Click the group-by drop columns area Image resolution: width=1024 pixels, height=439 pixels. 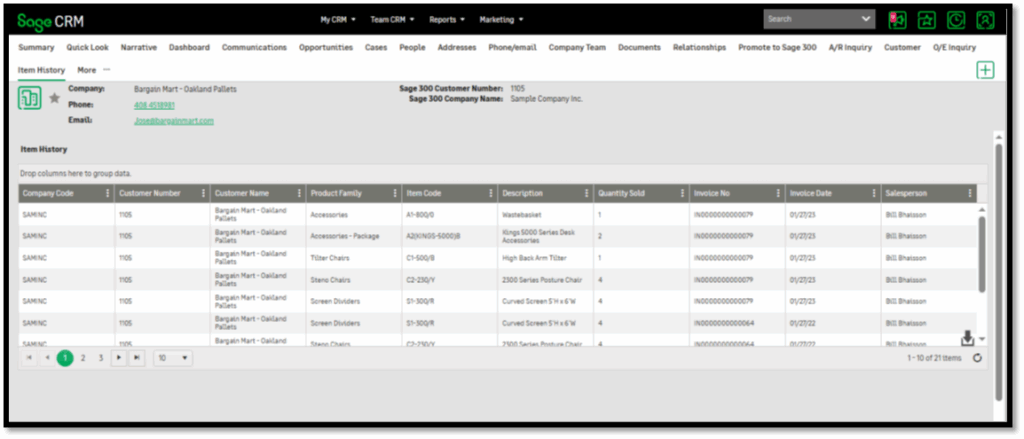click(x=503, y=174)
